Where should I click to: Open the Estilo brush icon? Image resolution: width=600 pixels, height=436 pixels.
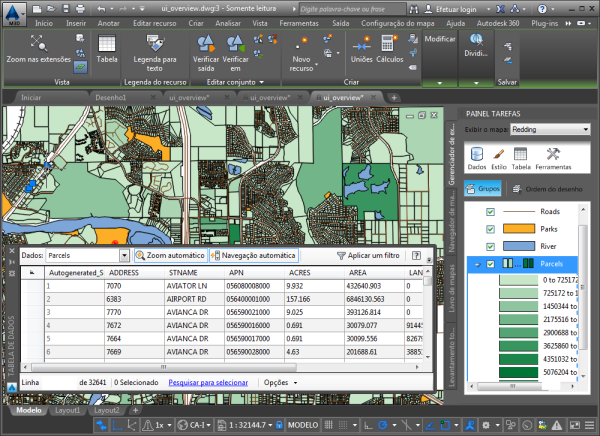pos(498,153)
